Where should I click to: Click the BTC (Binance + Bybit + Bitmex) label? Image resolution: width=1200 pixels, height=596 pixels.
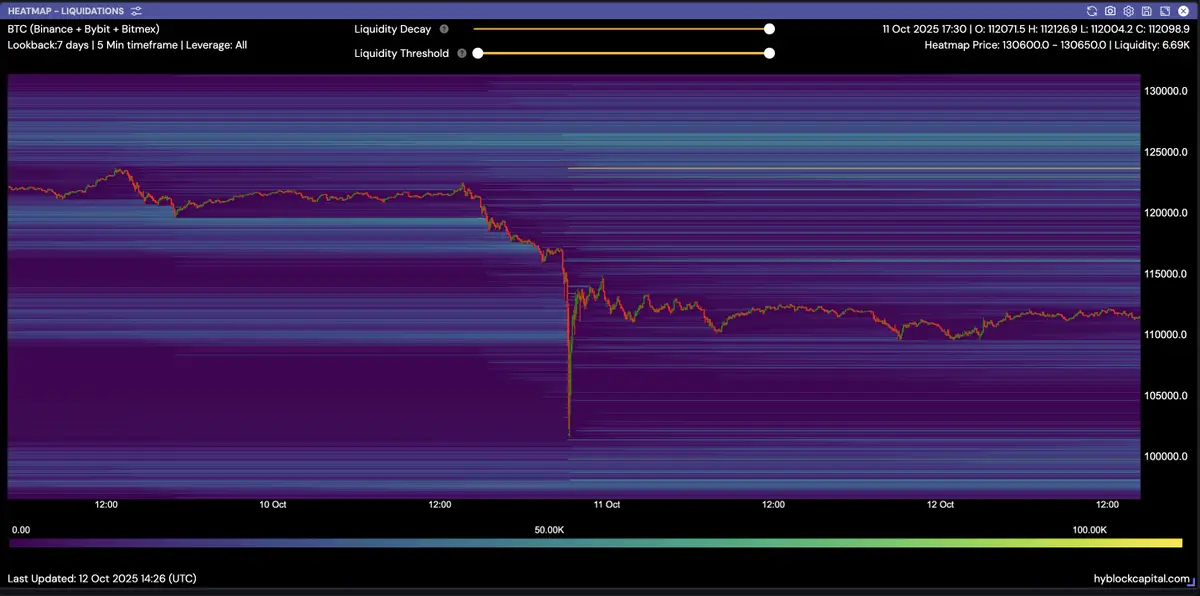pos(83,29)
